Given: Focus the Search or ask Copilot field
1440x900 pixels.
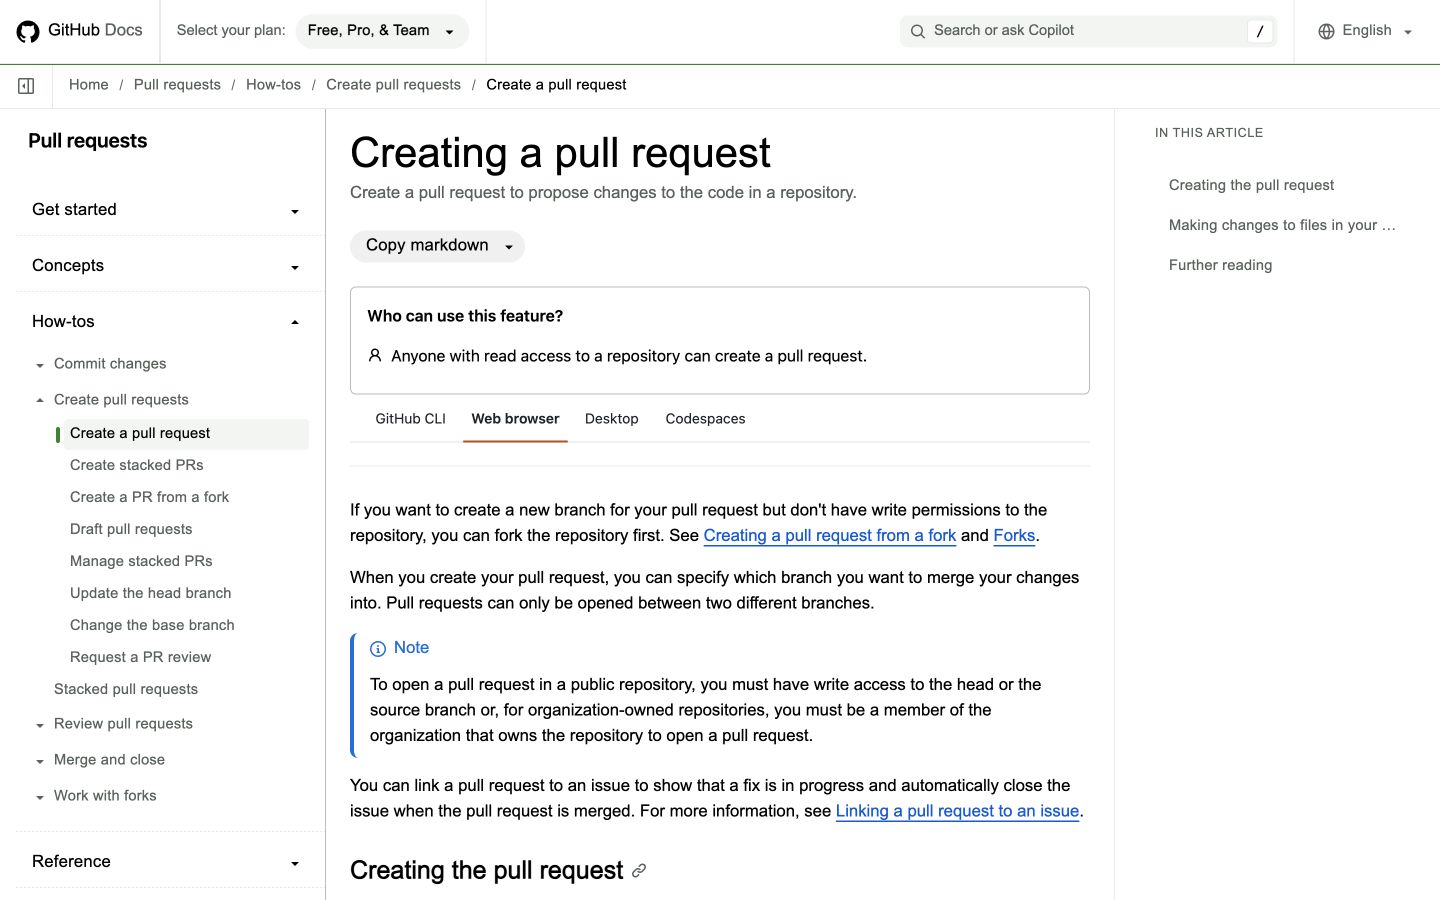Looking at the screenshot, I should pyautogui.click(x=1088, y=31).
